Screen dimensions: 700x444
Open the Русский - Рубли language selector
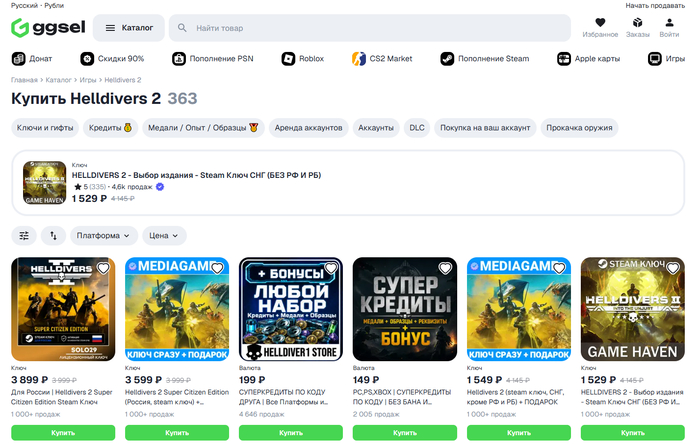click(x=38, y=5)
